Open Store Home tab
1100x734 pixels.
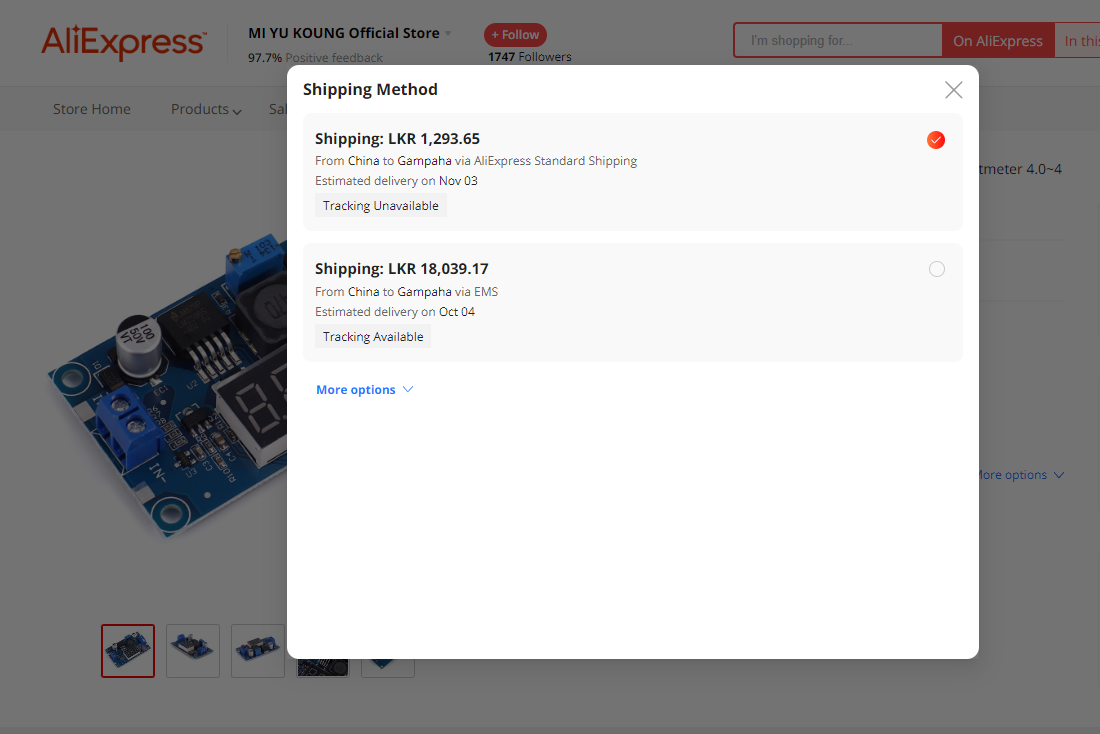click(92, 109)
